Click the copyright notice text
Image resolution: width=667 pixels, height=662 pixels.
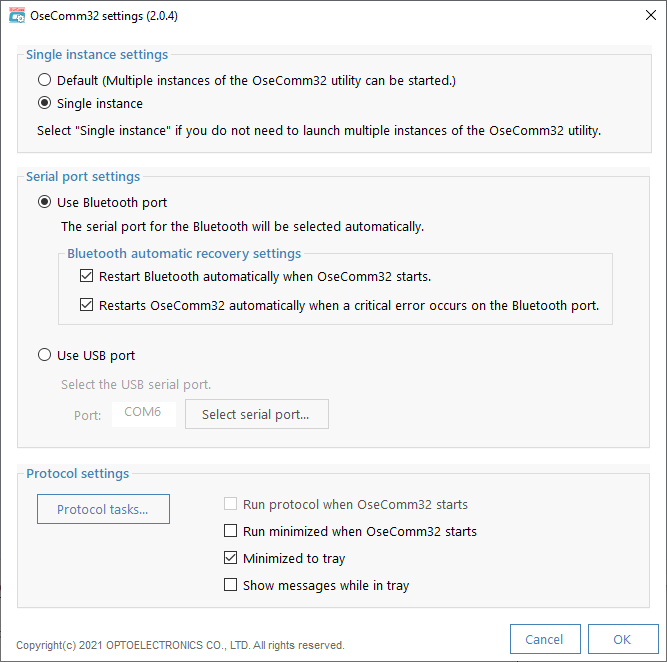180,645
